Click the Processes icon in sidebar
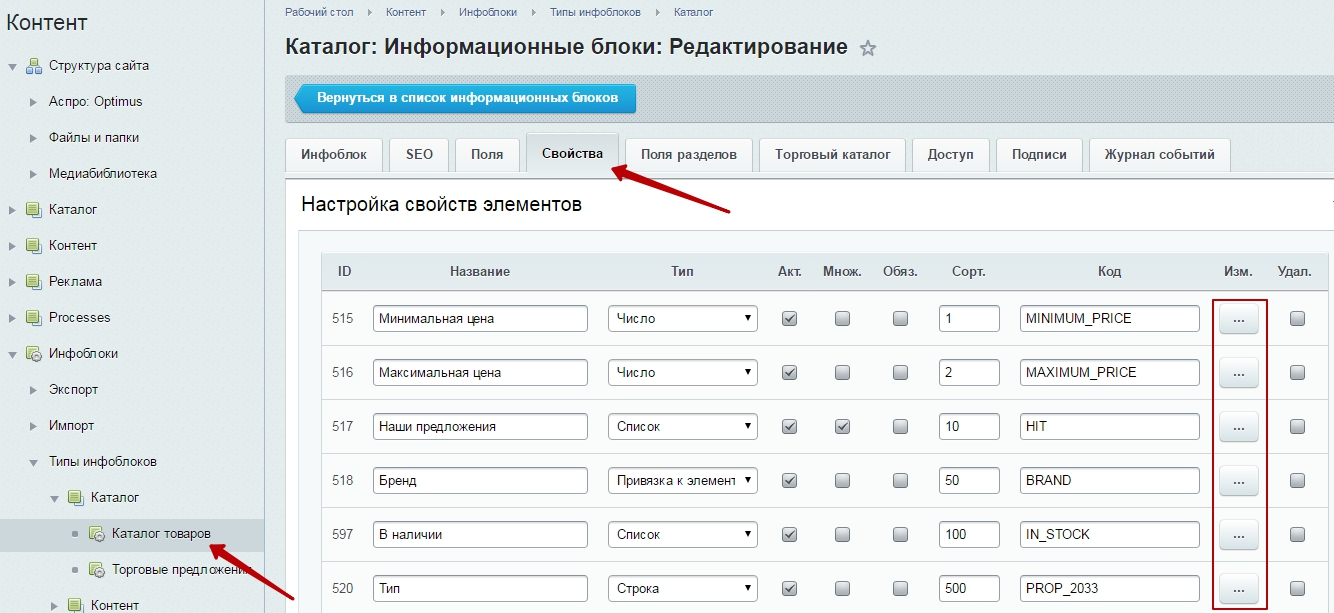The width and height of the screenshot is (1334, 613). coord(33,318)
